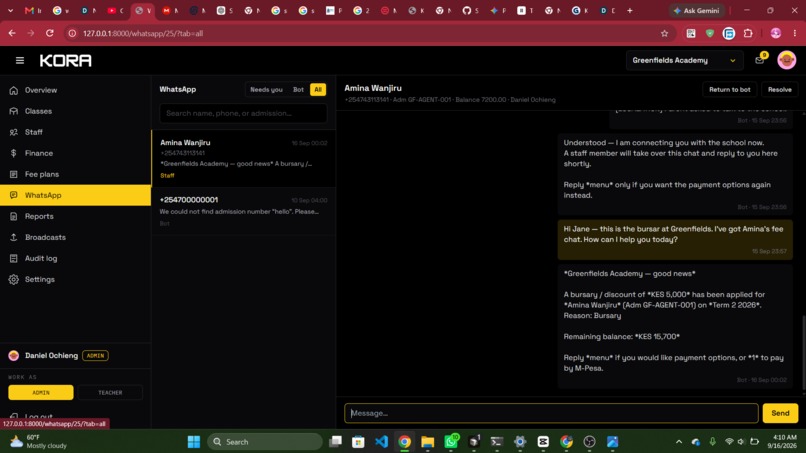Switch to the GitHub browser tab

click(x=470, y=11)
